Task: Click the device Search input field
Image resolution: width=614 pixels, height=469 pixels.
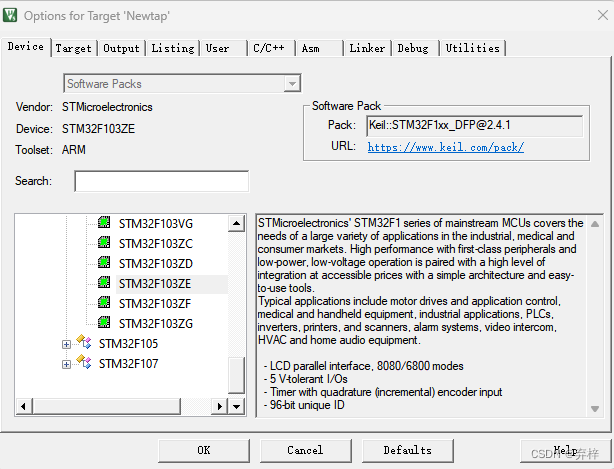Action: pyautogui.click(x=161, y=181)
